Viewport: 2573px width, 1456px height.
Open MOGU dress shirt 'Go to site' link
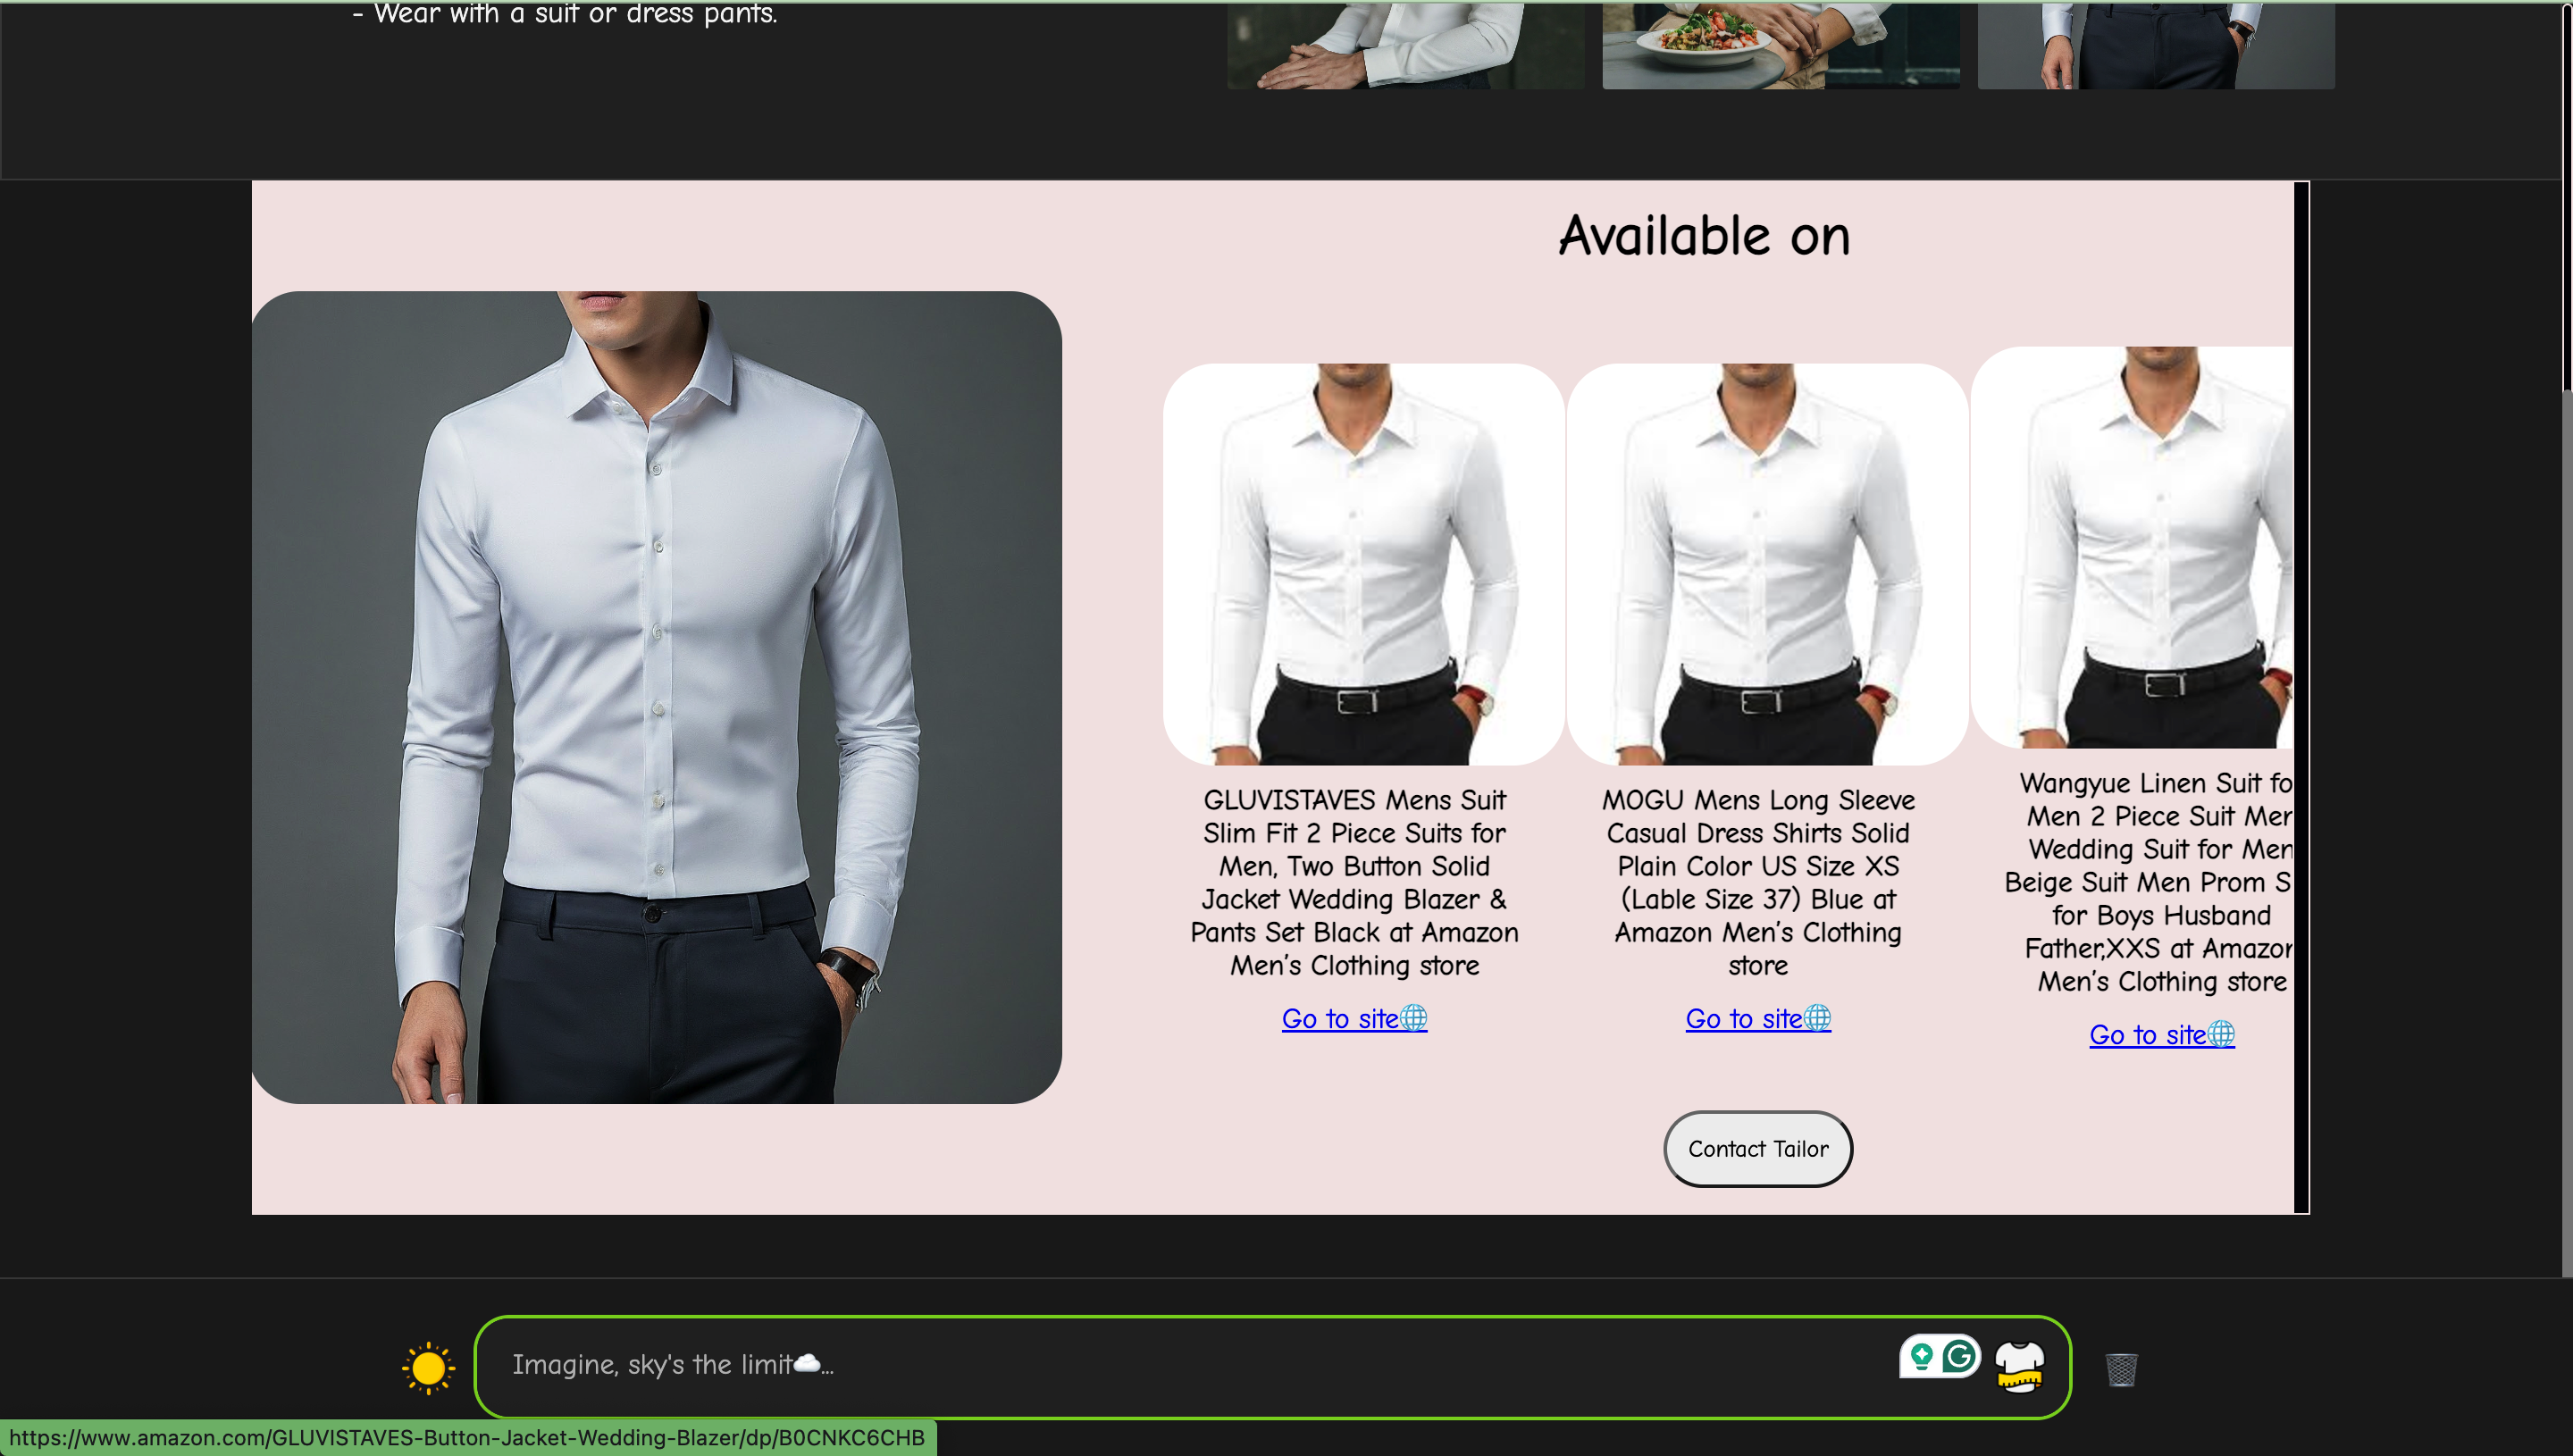point(1744,1019)
